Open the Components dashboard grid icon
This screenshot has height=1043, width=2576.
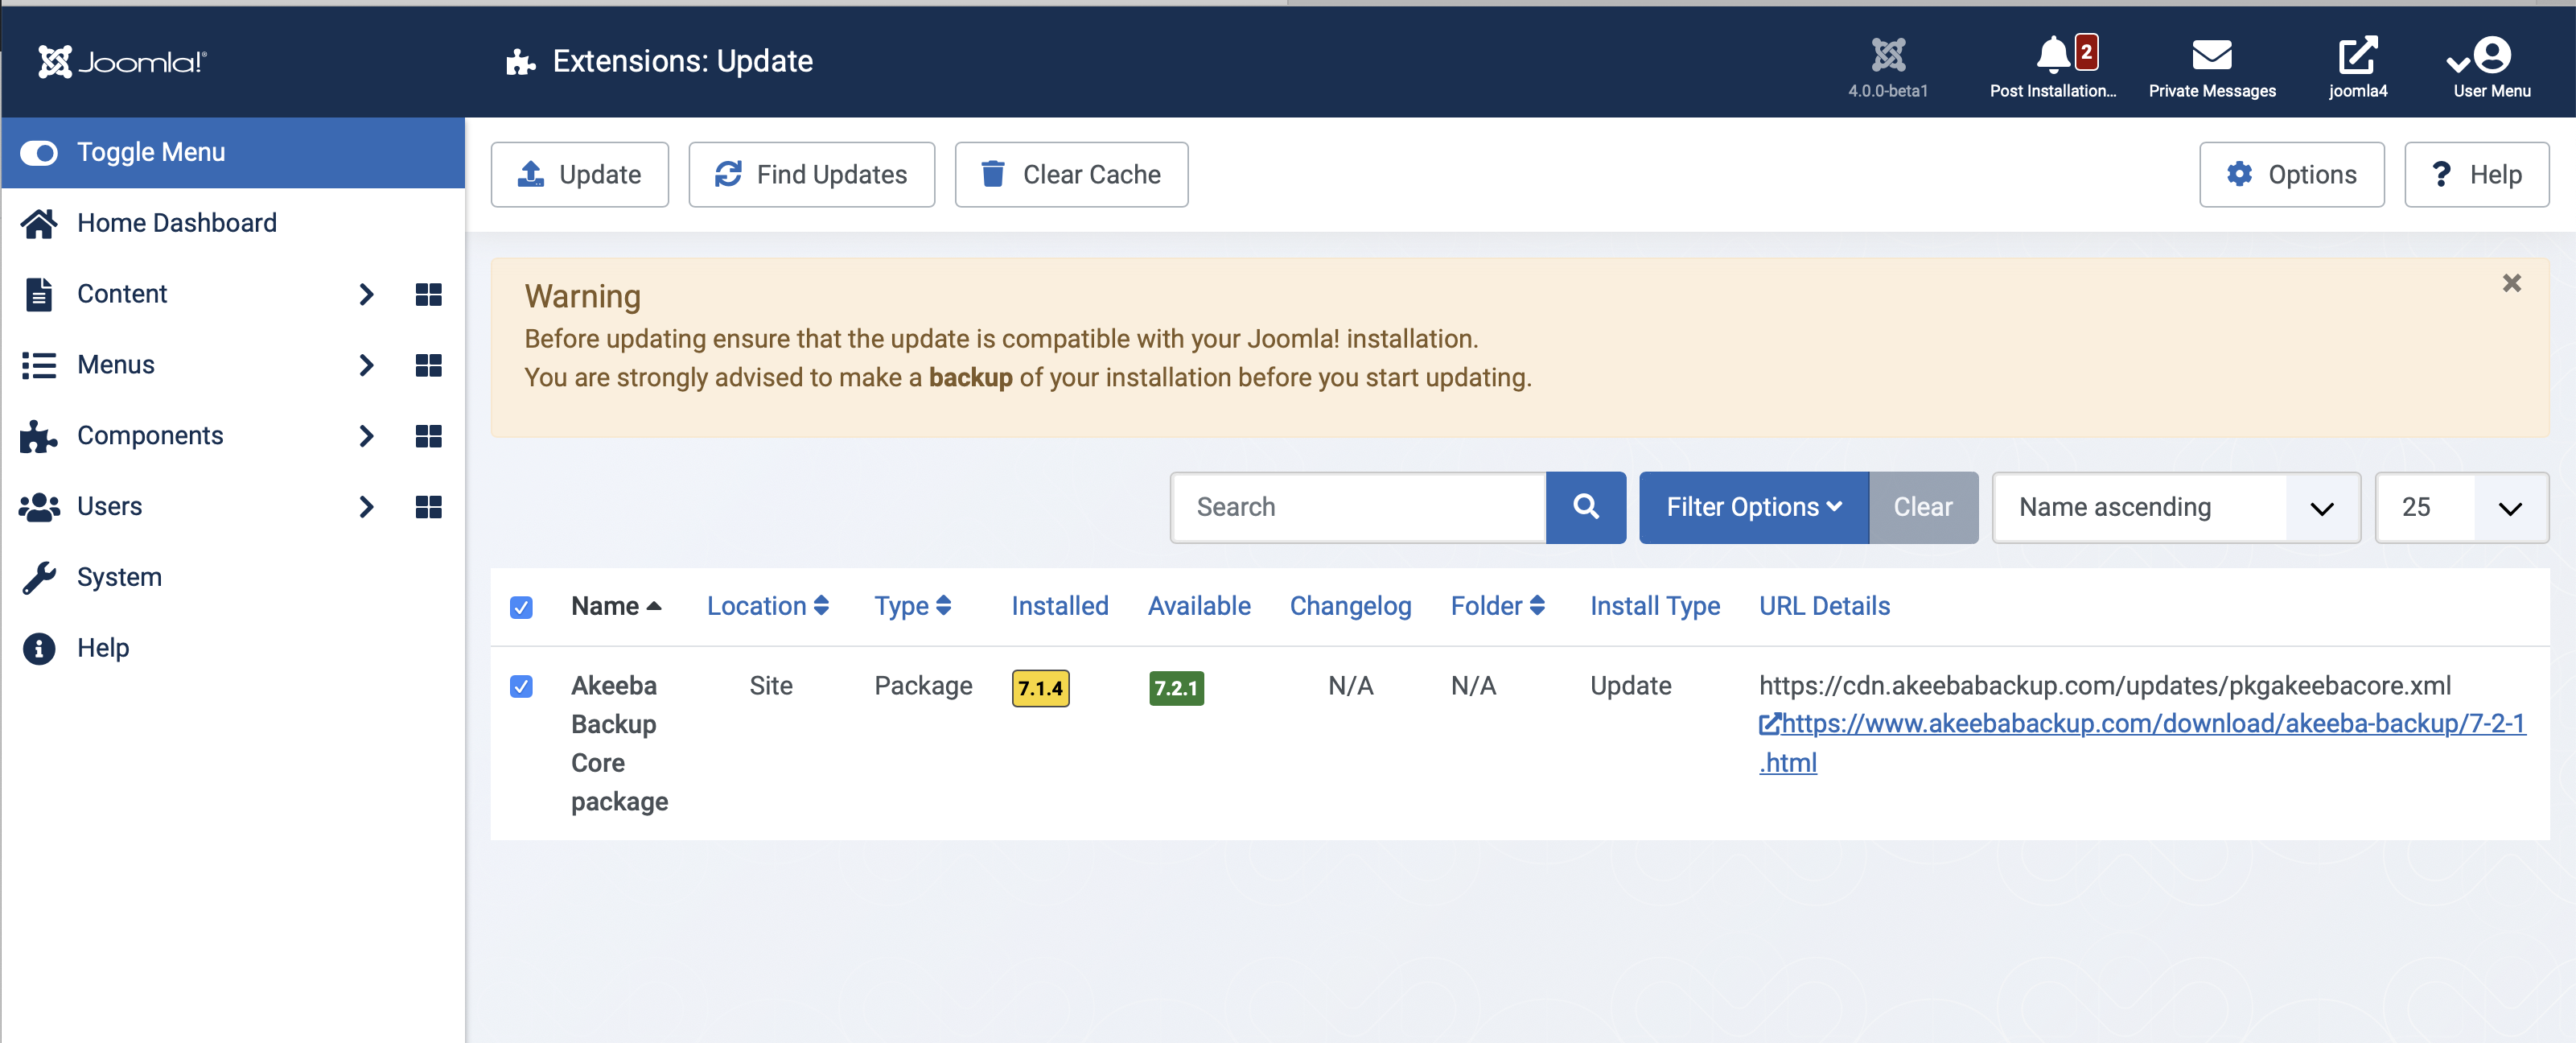[x=428, y=436]
